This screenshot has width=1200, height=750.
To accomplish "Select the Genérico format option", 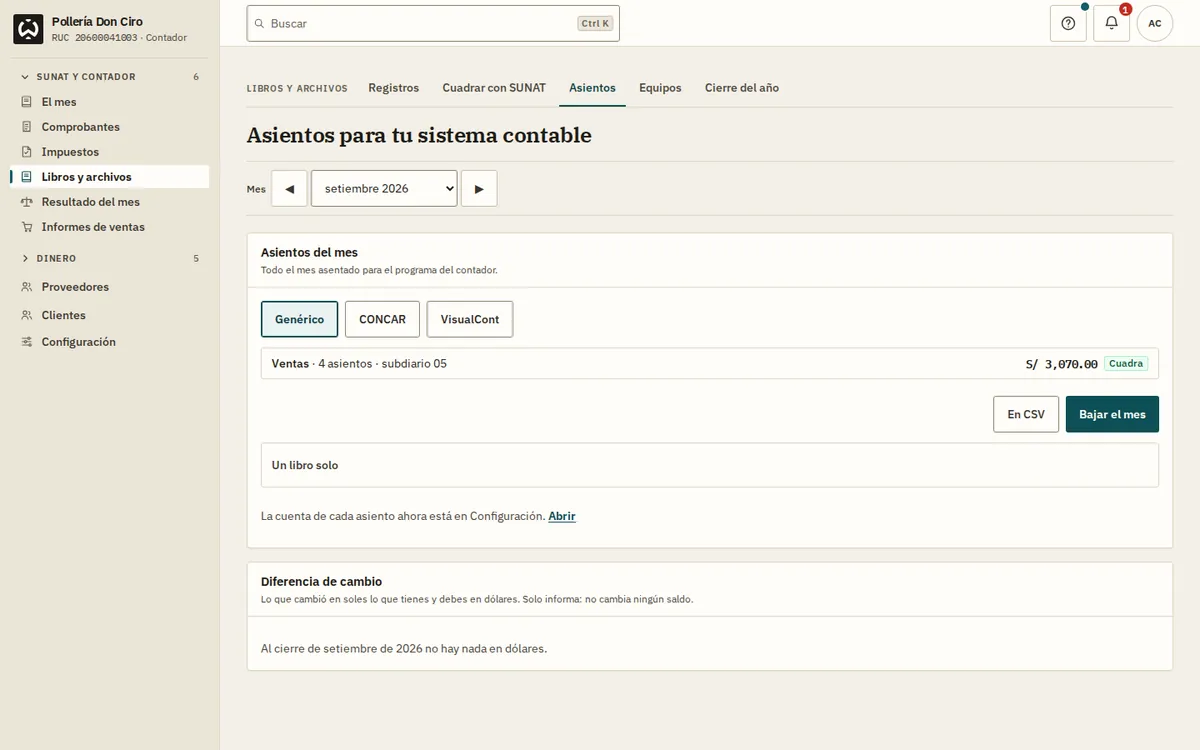I will click(300, 319).
